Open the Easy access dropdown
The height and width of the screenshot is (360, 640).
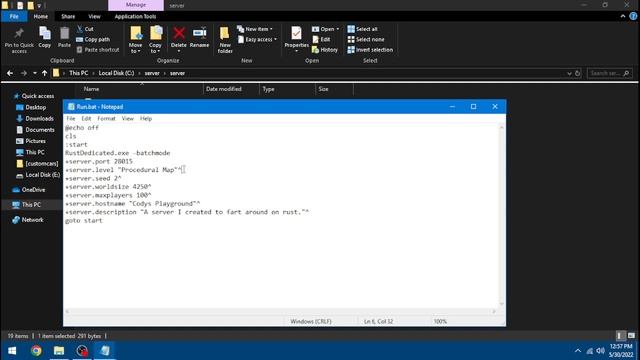click(257, 40)
